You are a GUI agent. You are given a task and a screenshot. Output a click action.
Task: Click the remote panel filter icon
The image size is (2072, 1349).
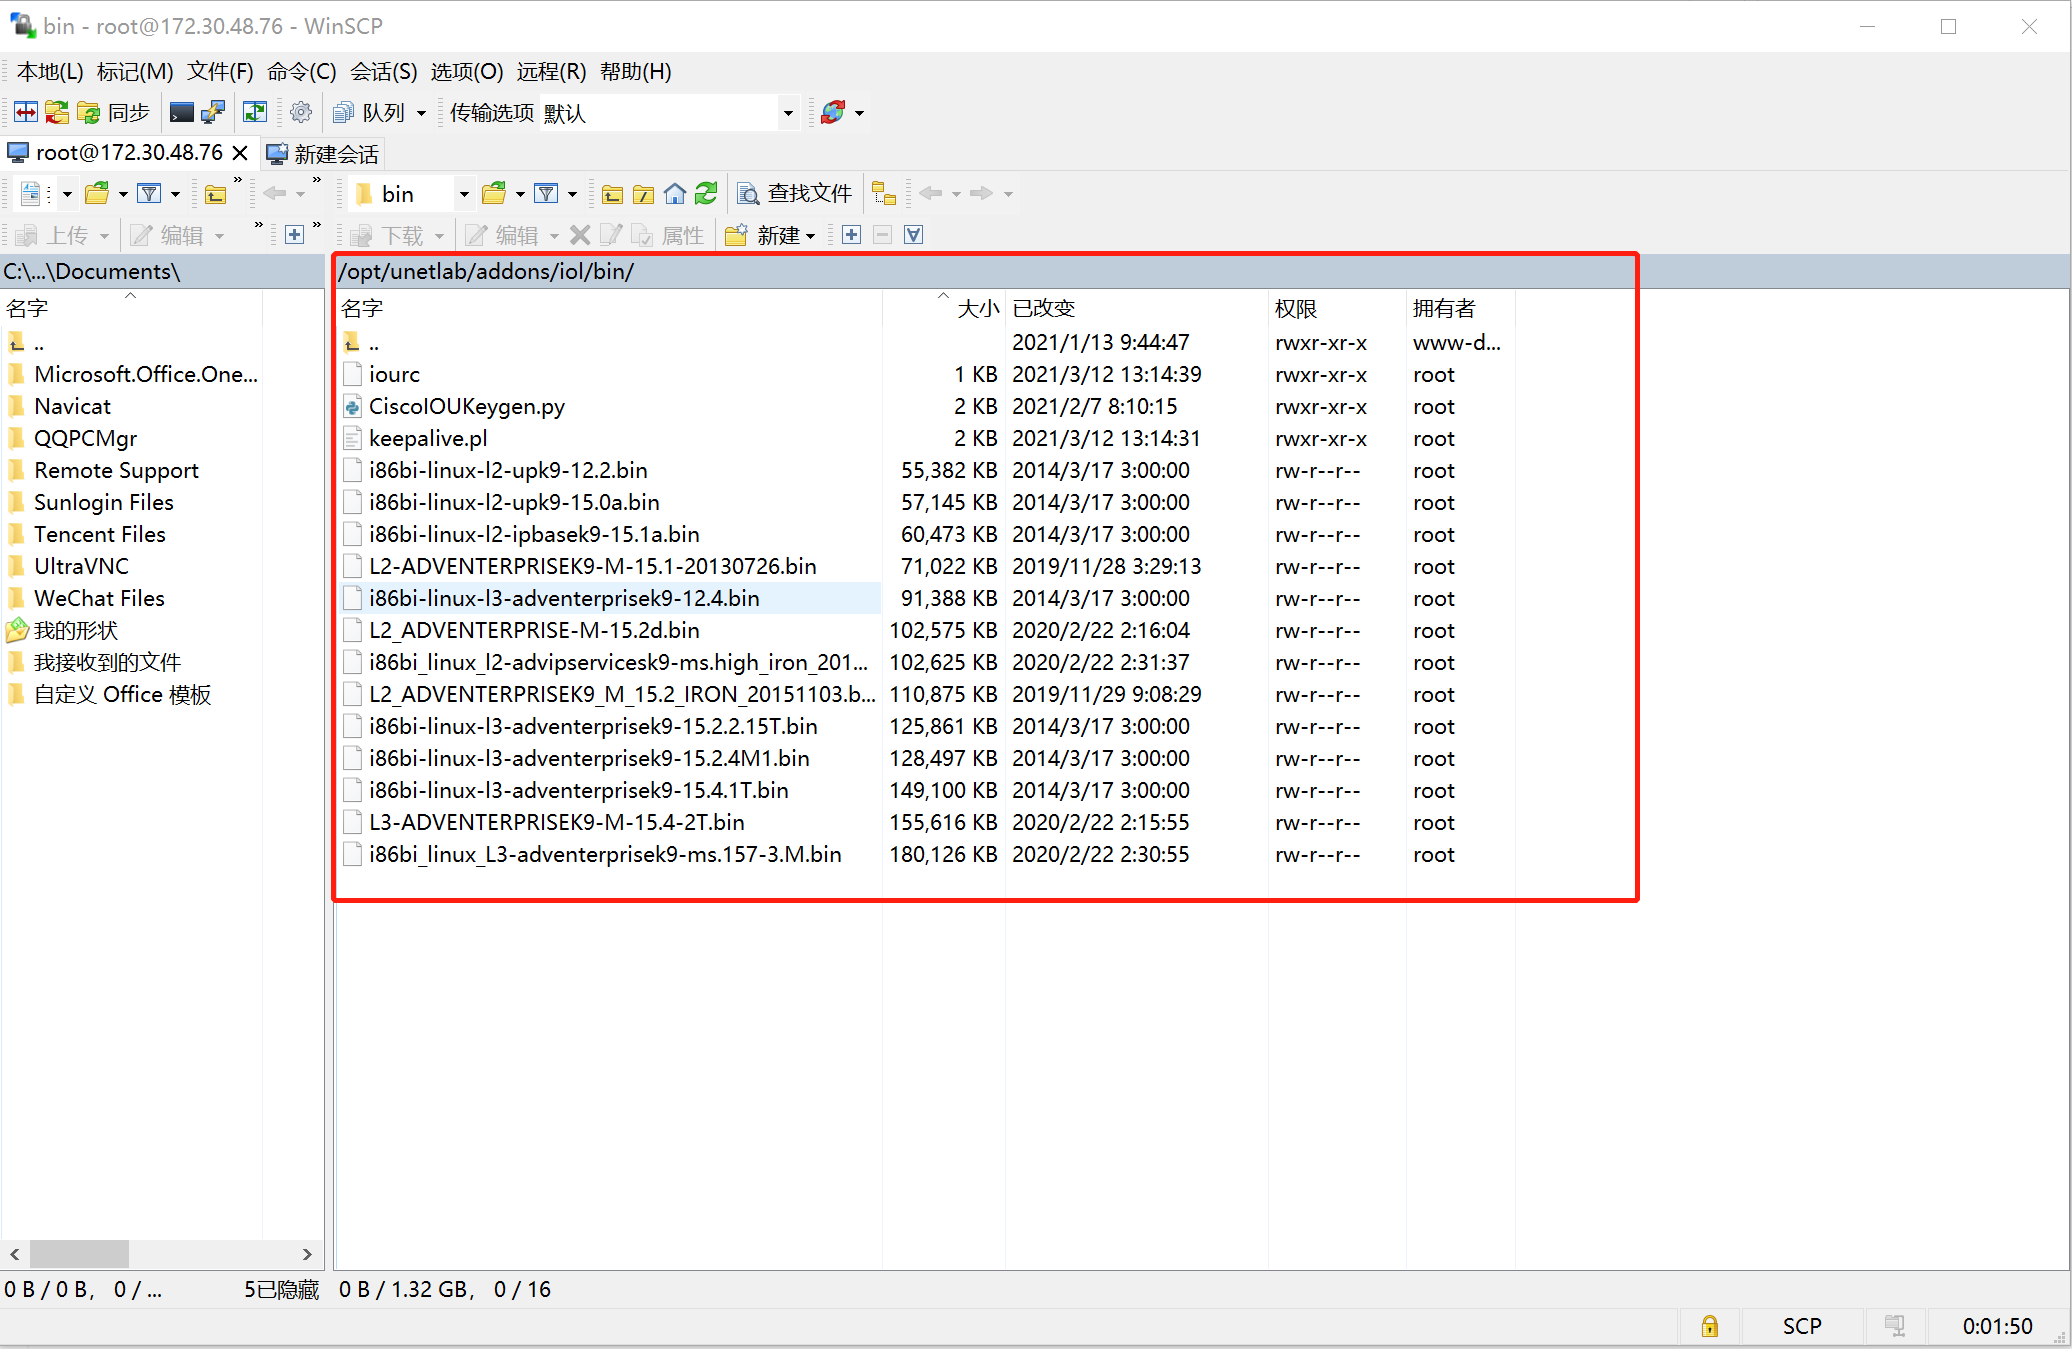(546, 193)
